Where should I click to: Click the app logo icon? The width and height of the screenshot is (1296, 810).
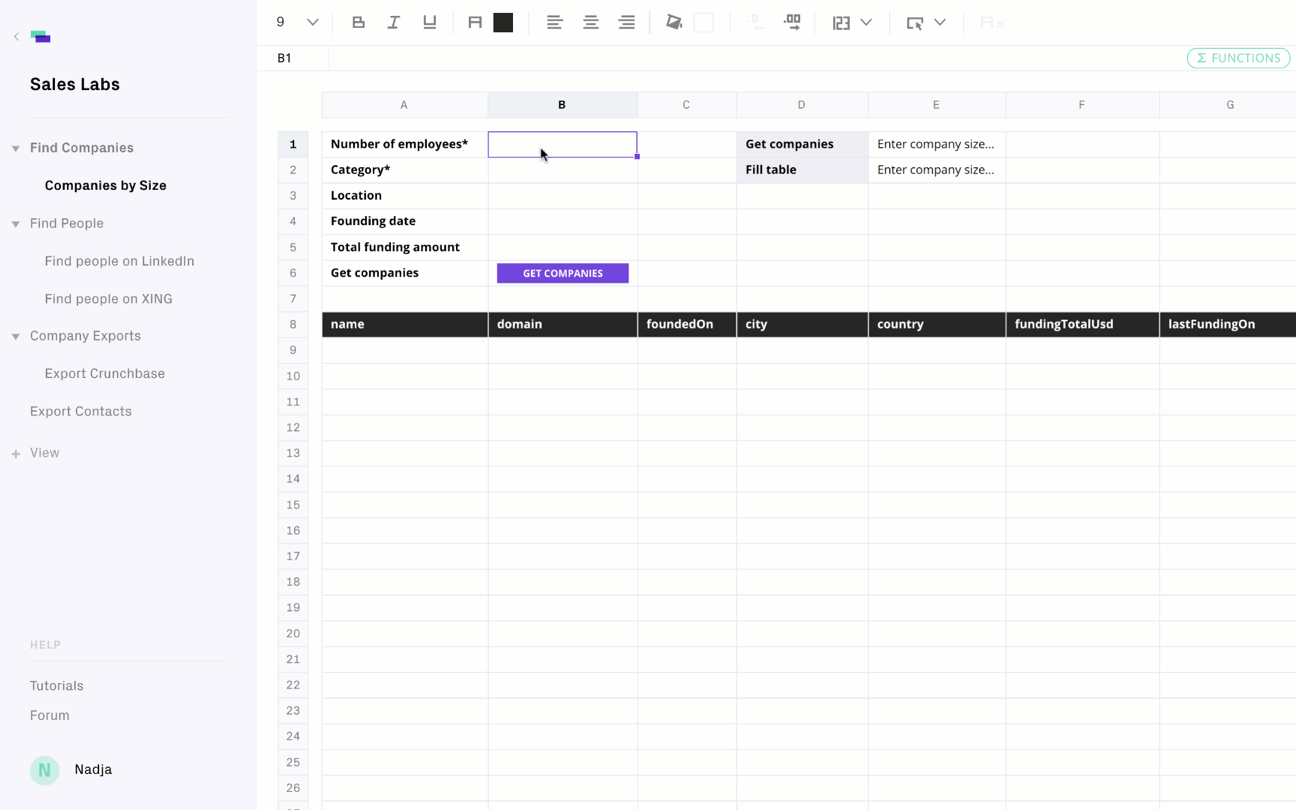pos(40,37)
